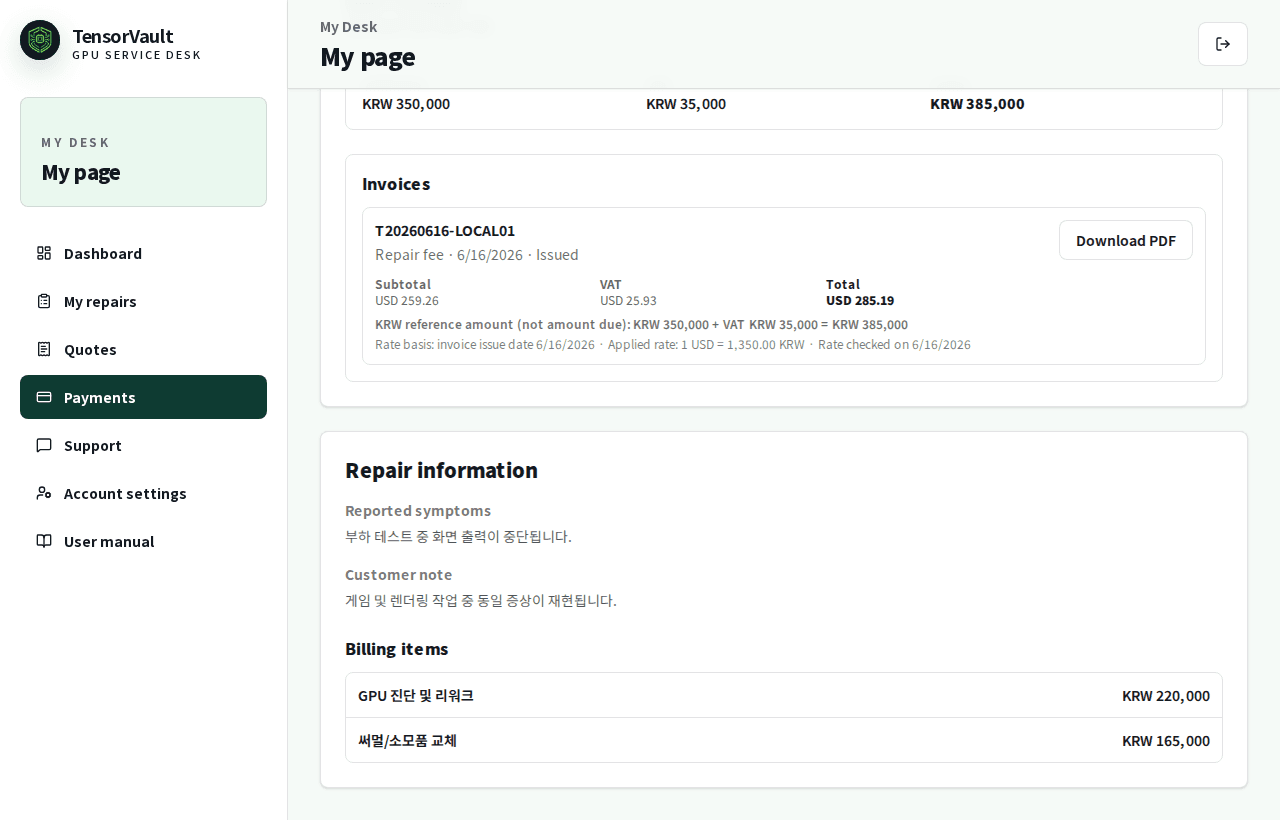Click invoice number T20260616-LOCAL01
Screen dimensions: 1280x820
pos(445,231)
